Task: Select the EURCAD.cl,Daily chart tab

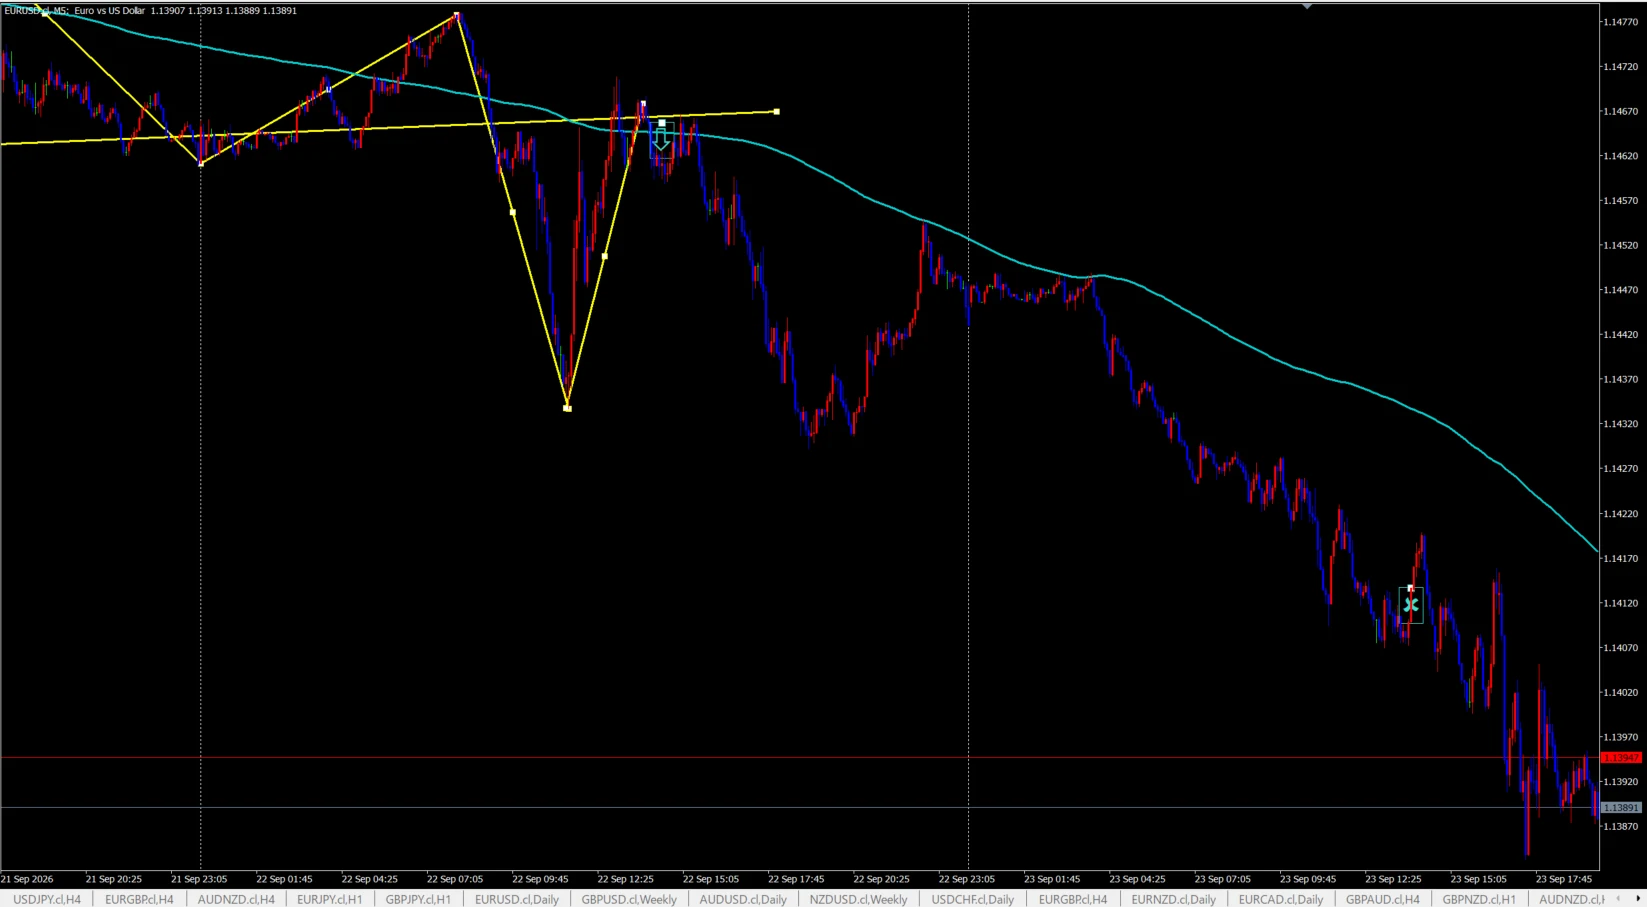Action: click(x=1280, y=899)
